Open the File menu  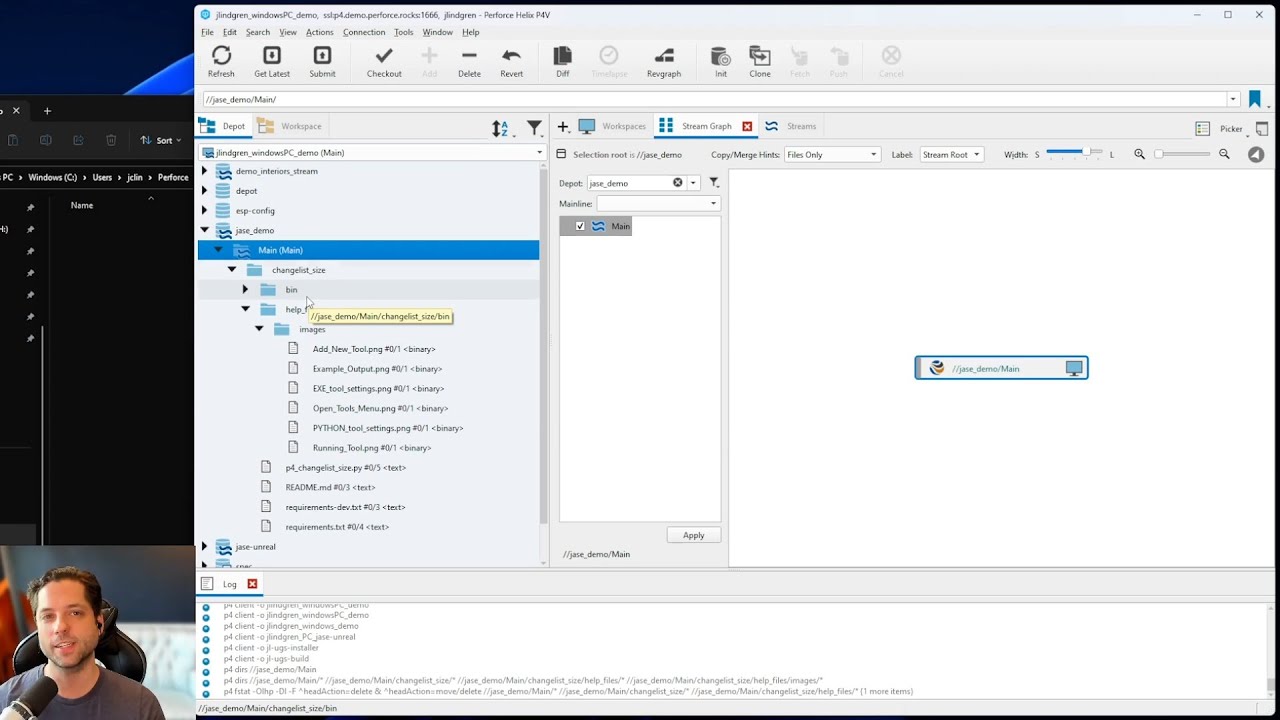(207, 32)
